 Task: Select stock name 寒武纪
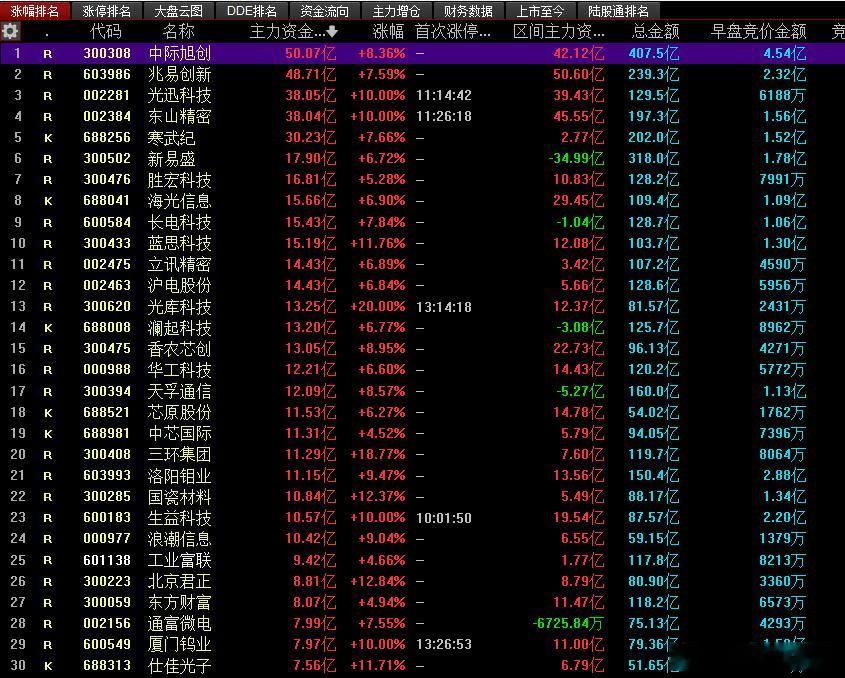click(x=171, y=138)
